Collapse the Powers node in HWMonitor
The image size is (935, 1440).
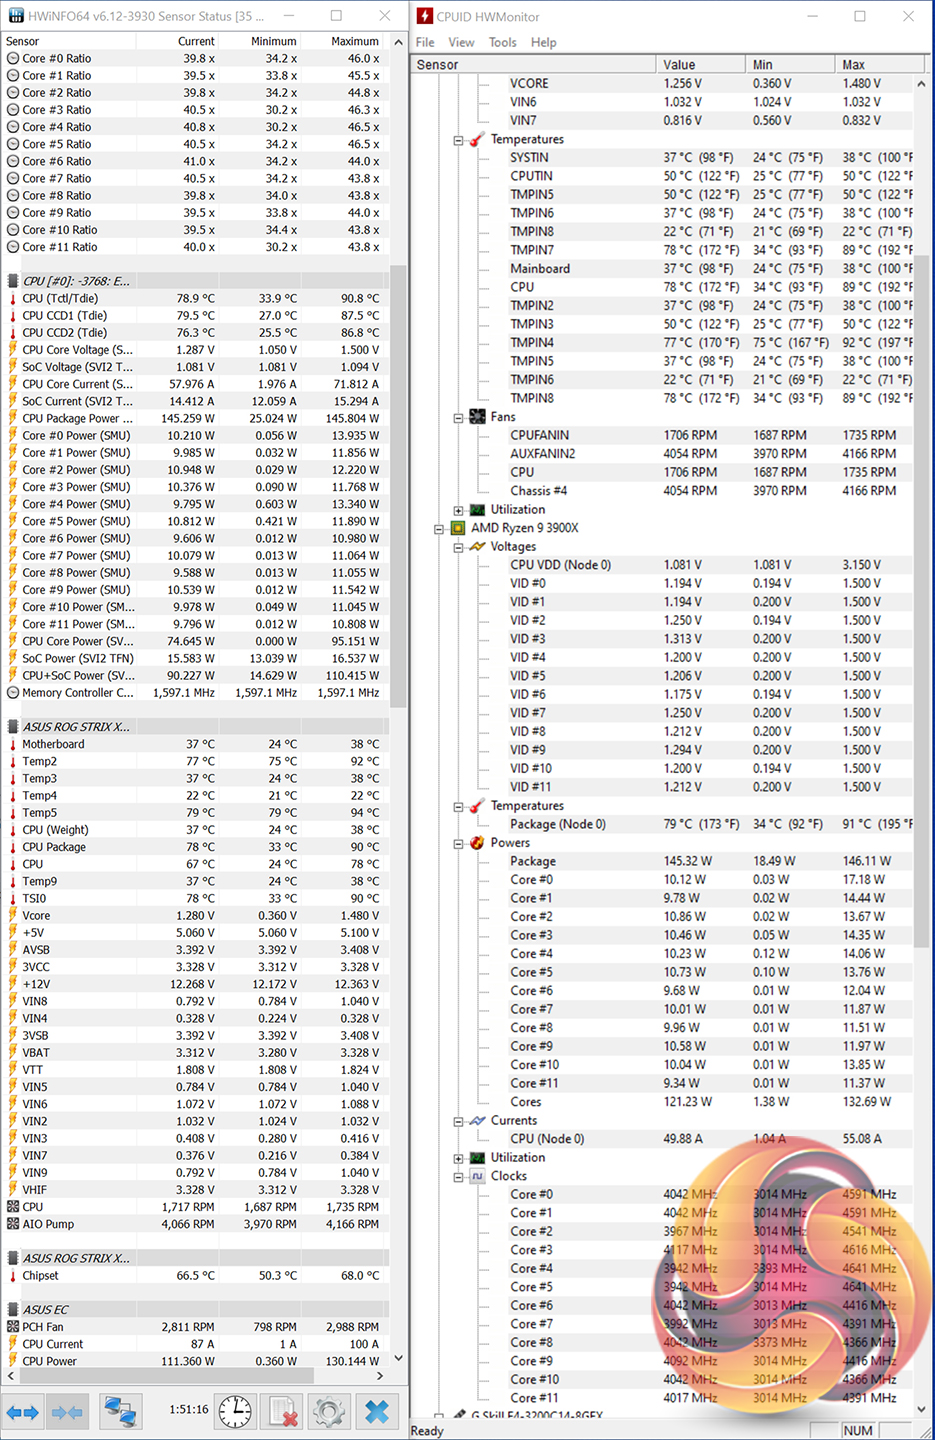click(x=458, y=844)
